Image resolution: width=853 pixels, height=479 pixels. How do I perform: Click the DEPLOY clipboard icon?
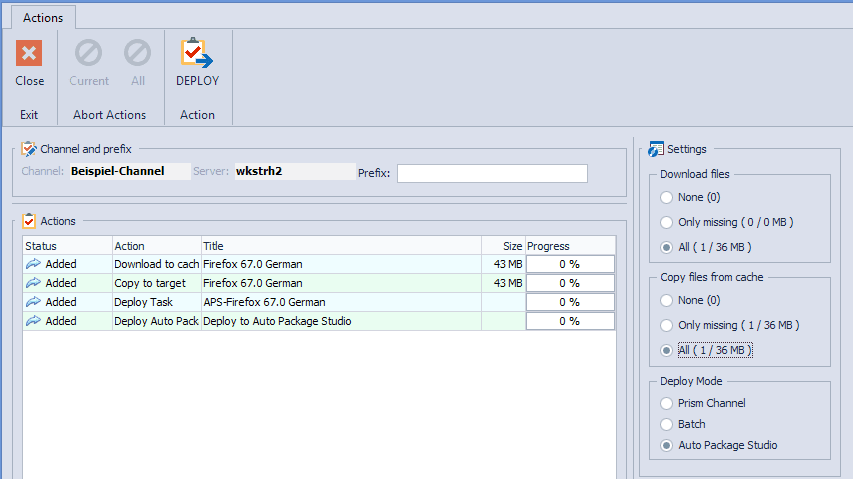(x=197, y=54)
